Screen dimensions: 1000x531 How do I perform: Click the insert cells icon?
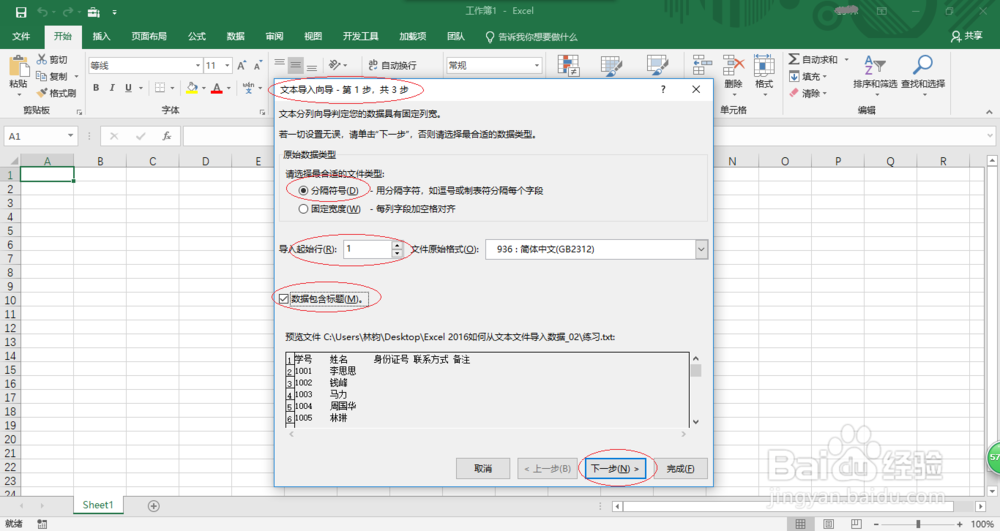pos(702,66)
